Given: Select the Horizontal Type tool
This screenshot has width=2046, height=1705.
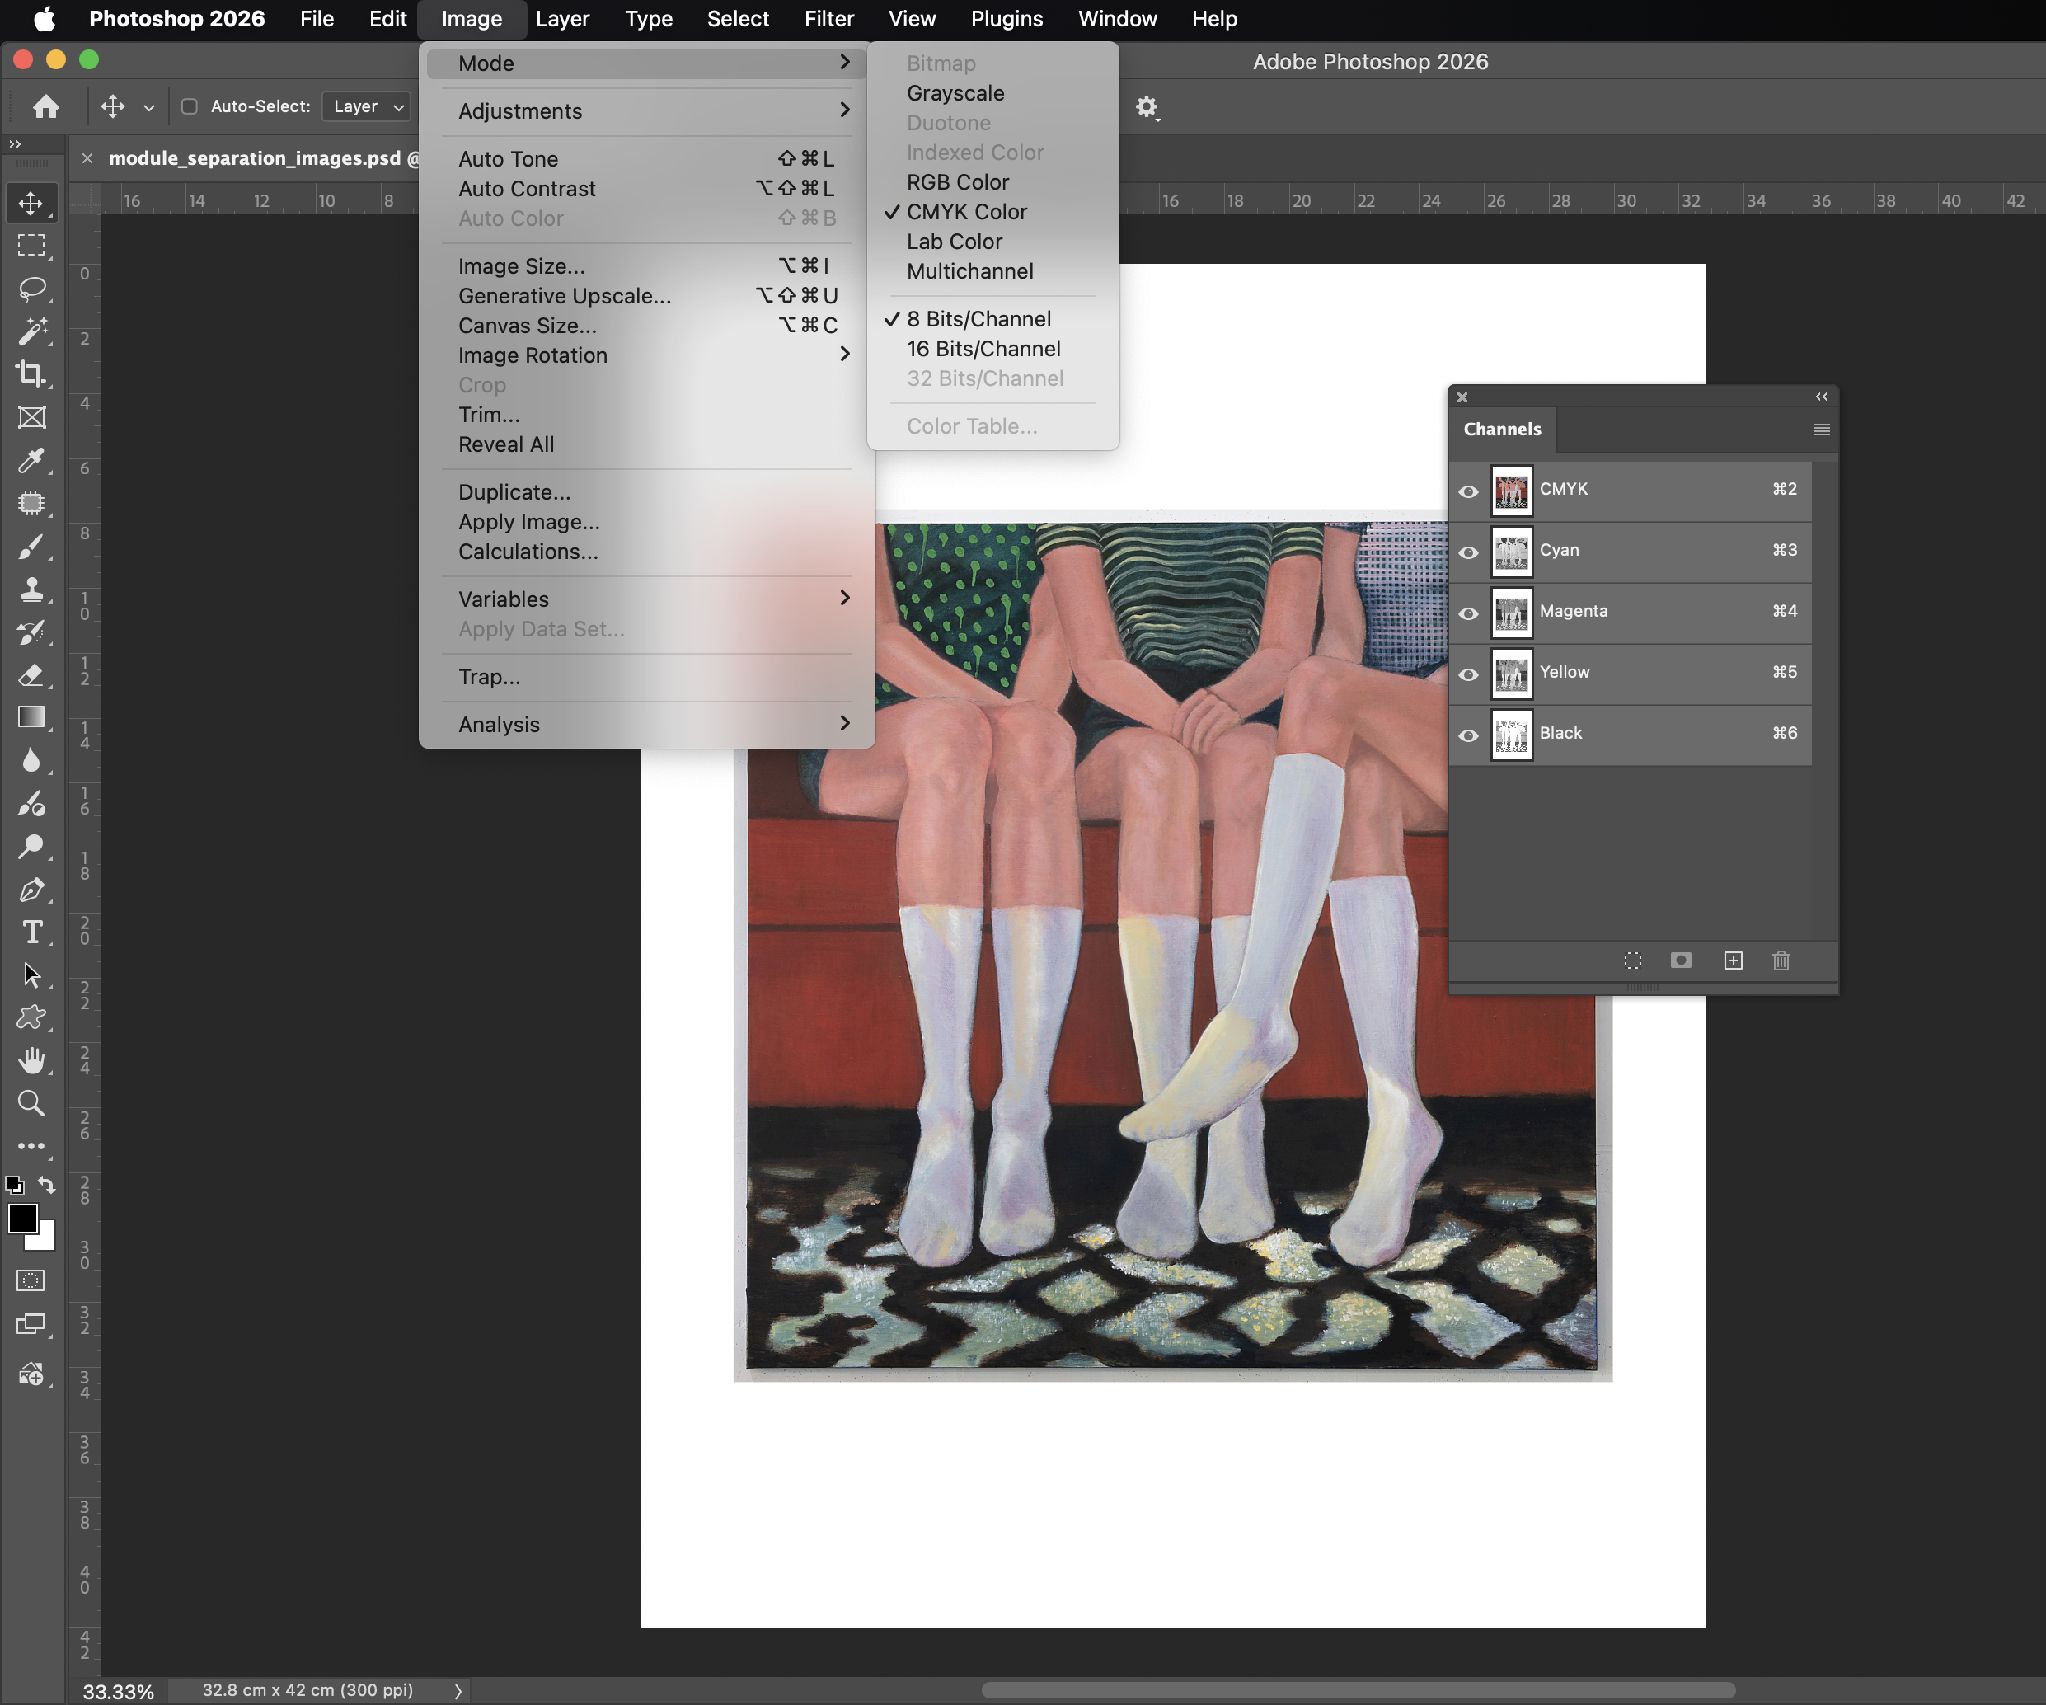Looking at the screenshot, I should pos(31,932).
